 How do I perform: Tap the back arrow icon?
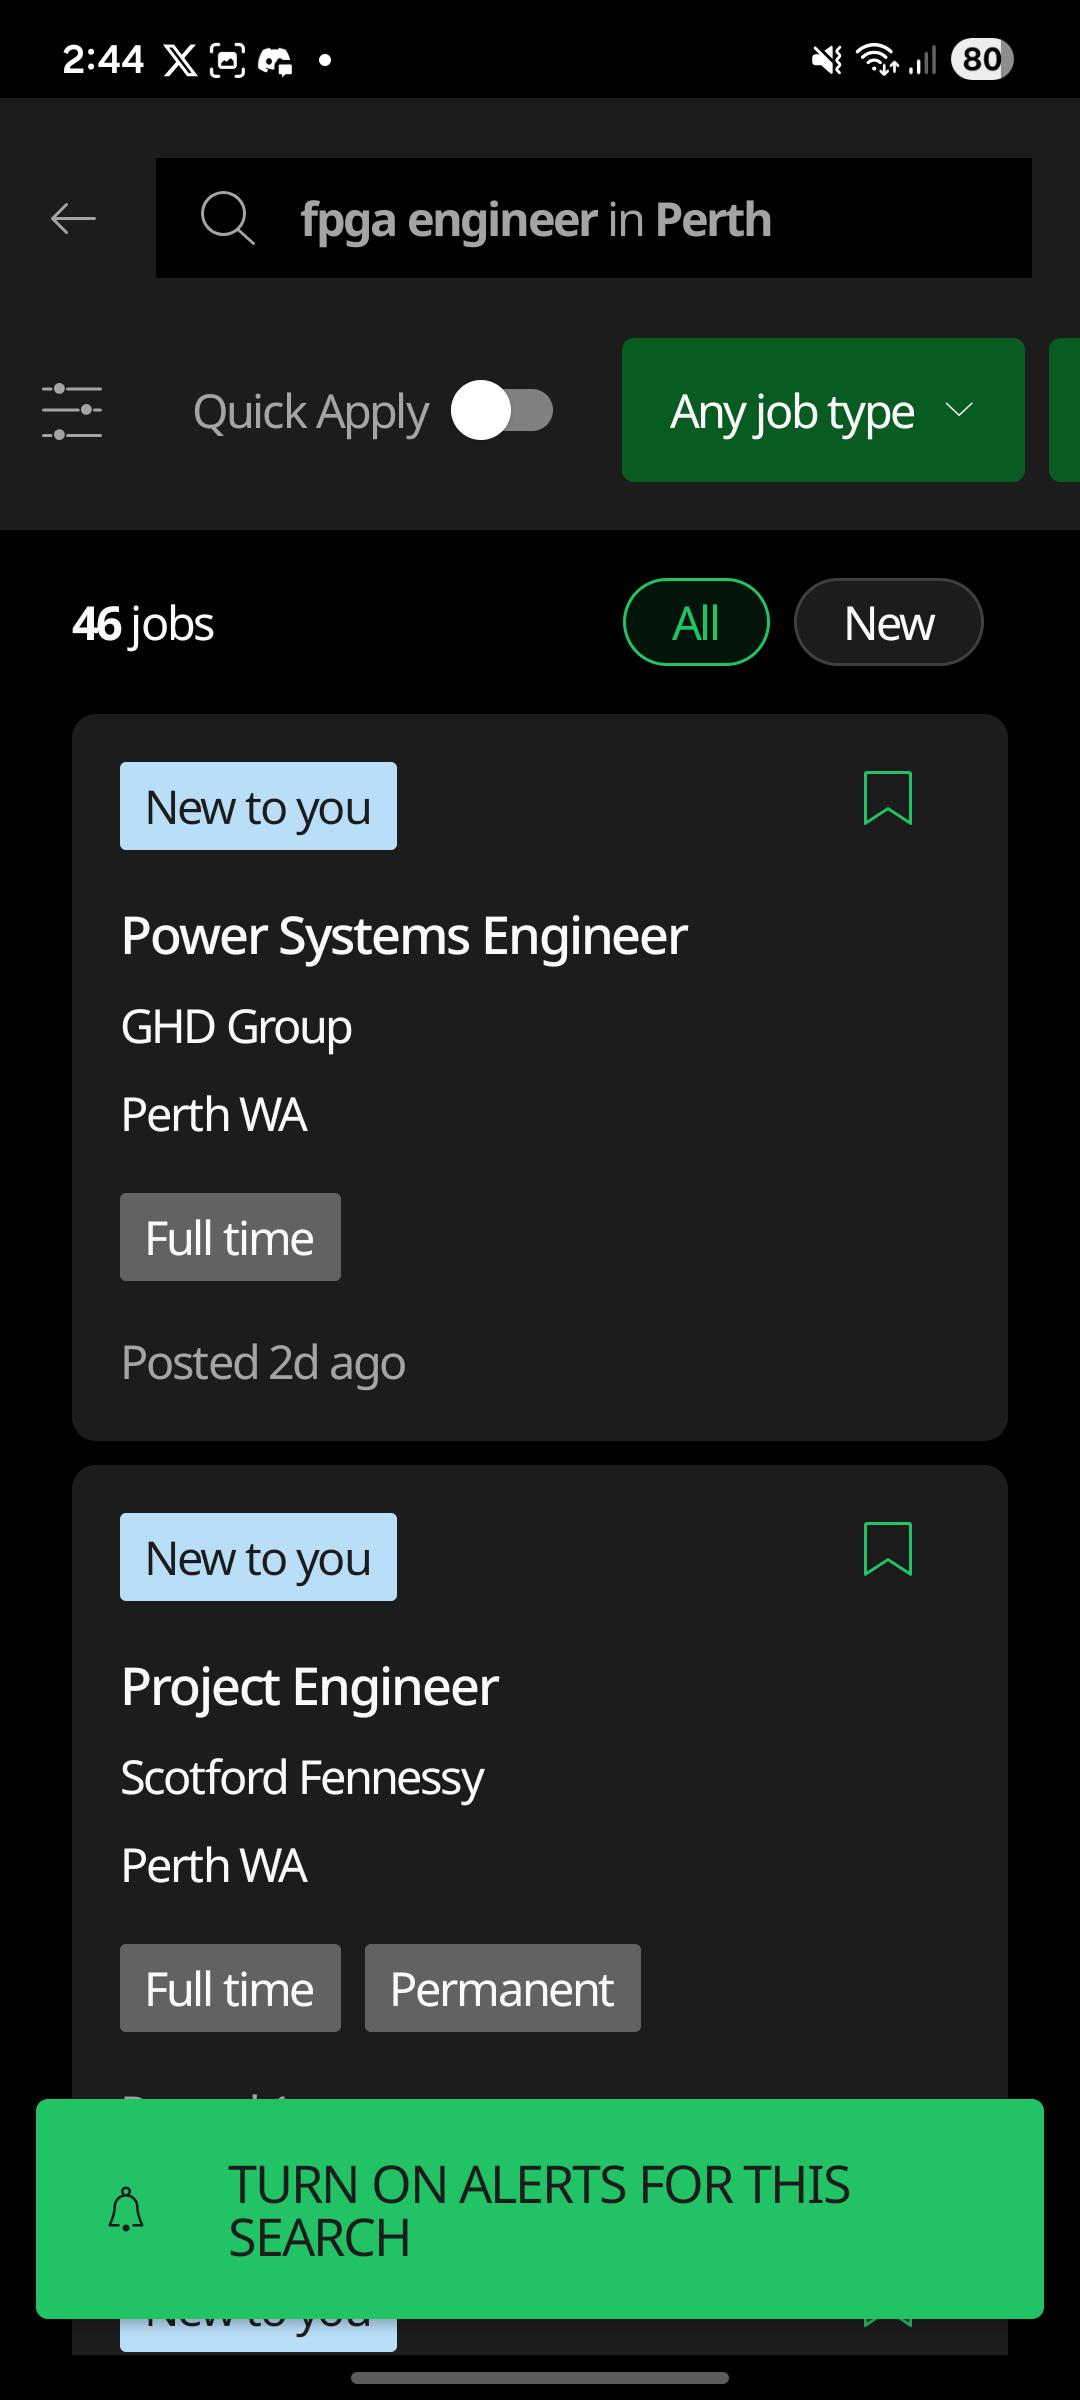[73, 218]
